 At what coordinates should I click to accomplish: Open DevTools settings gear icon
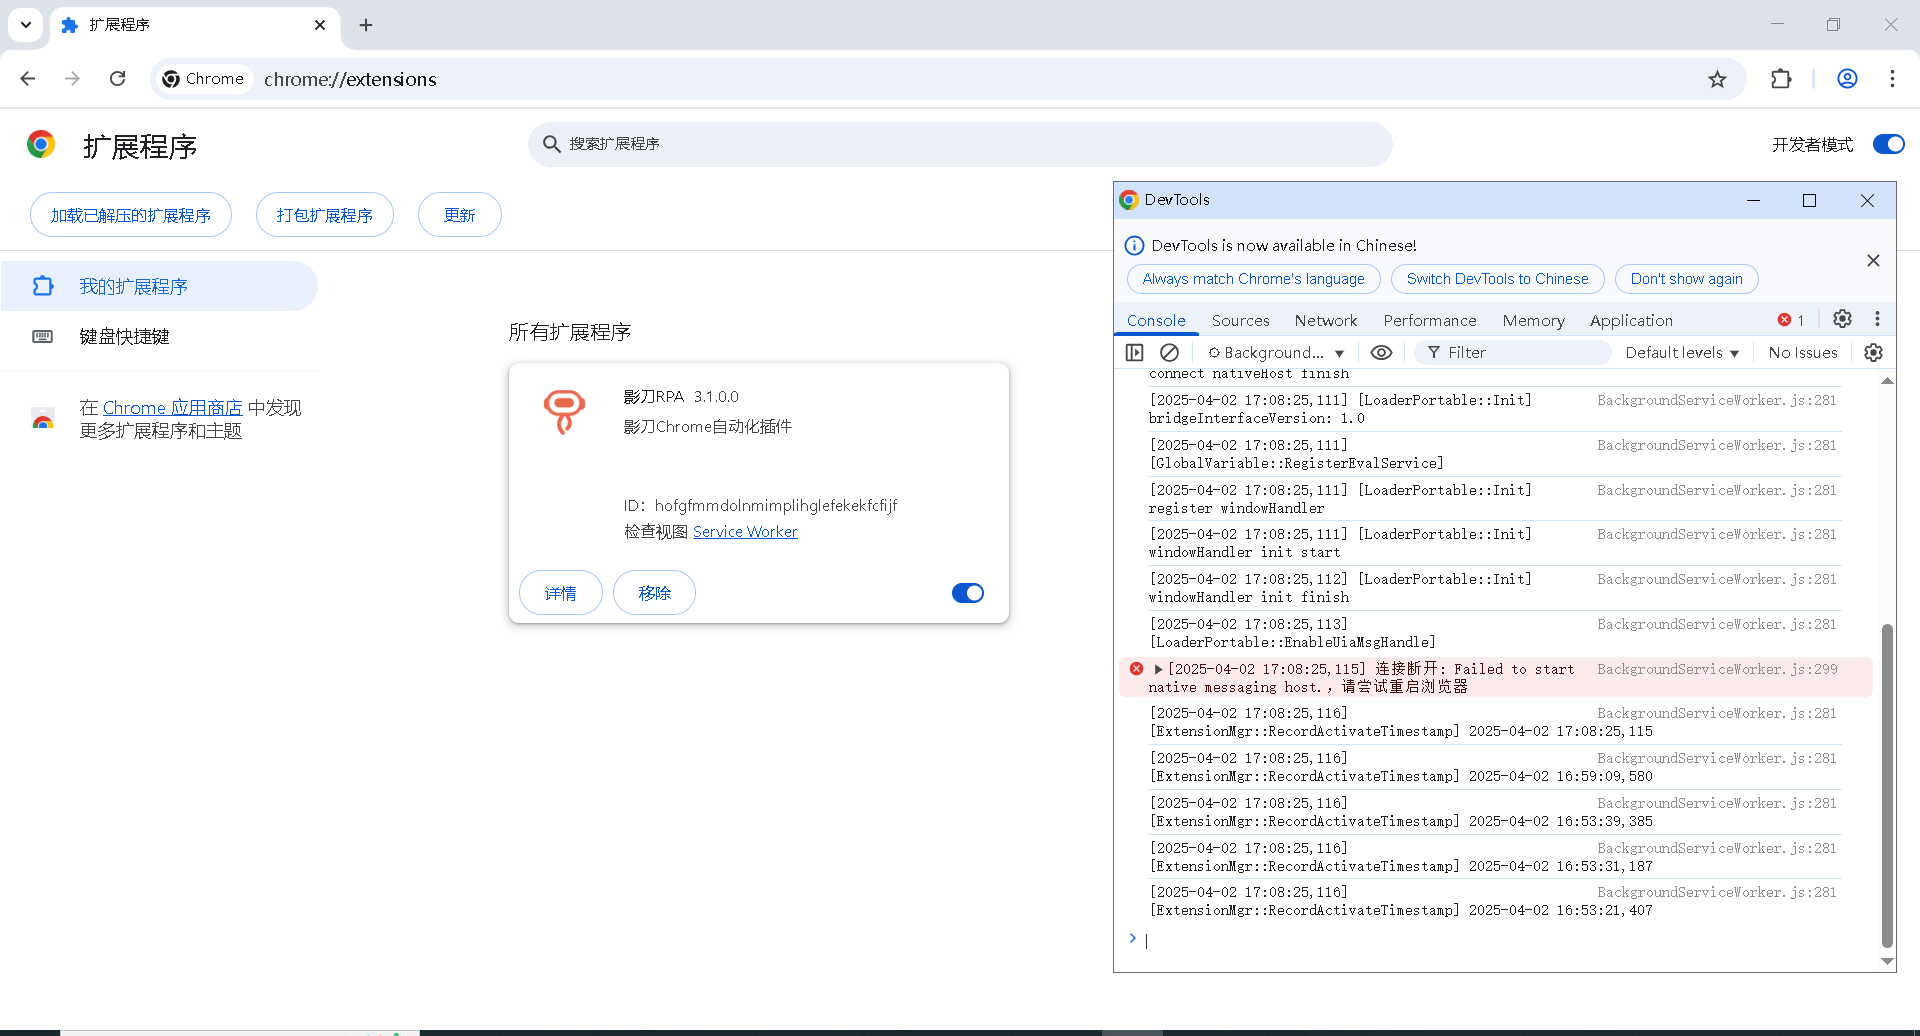click(1842, 319)
